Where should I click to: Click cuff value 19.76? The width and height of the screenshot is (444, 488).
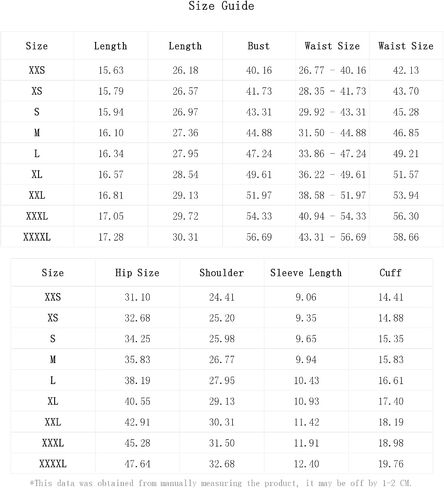tap(391, 464)
